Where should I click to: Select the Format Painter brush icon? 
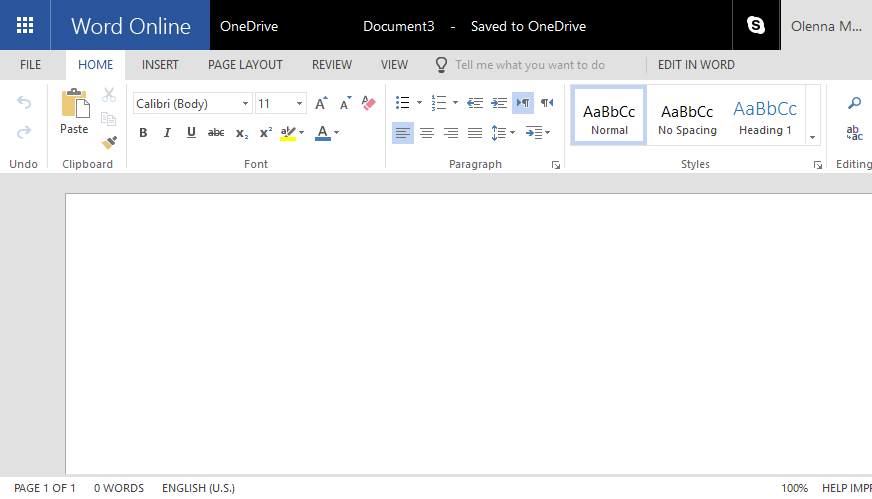coord(109,142)
